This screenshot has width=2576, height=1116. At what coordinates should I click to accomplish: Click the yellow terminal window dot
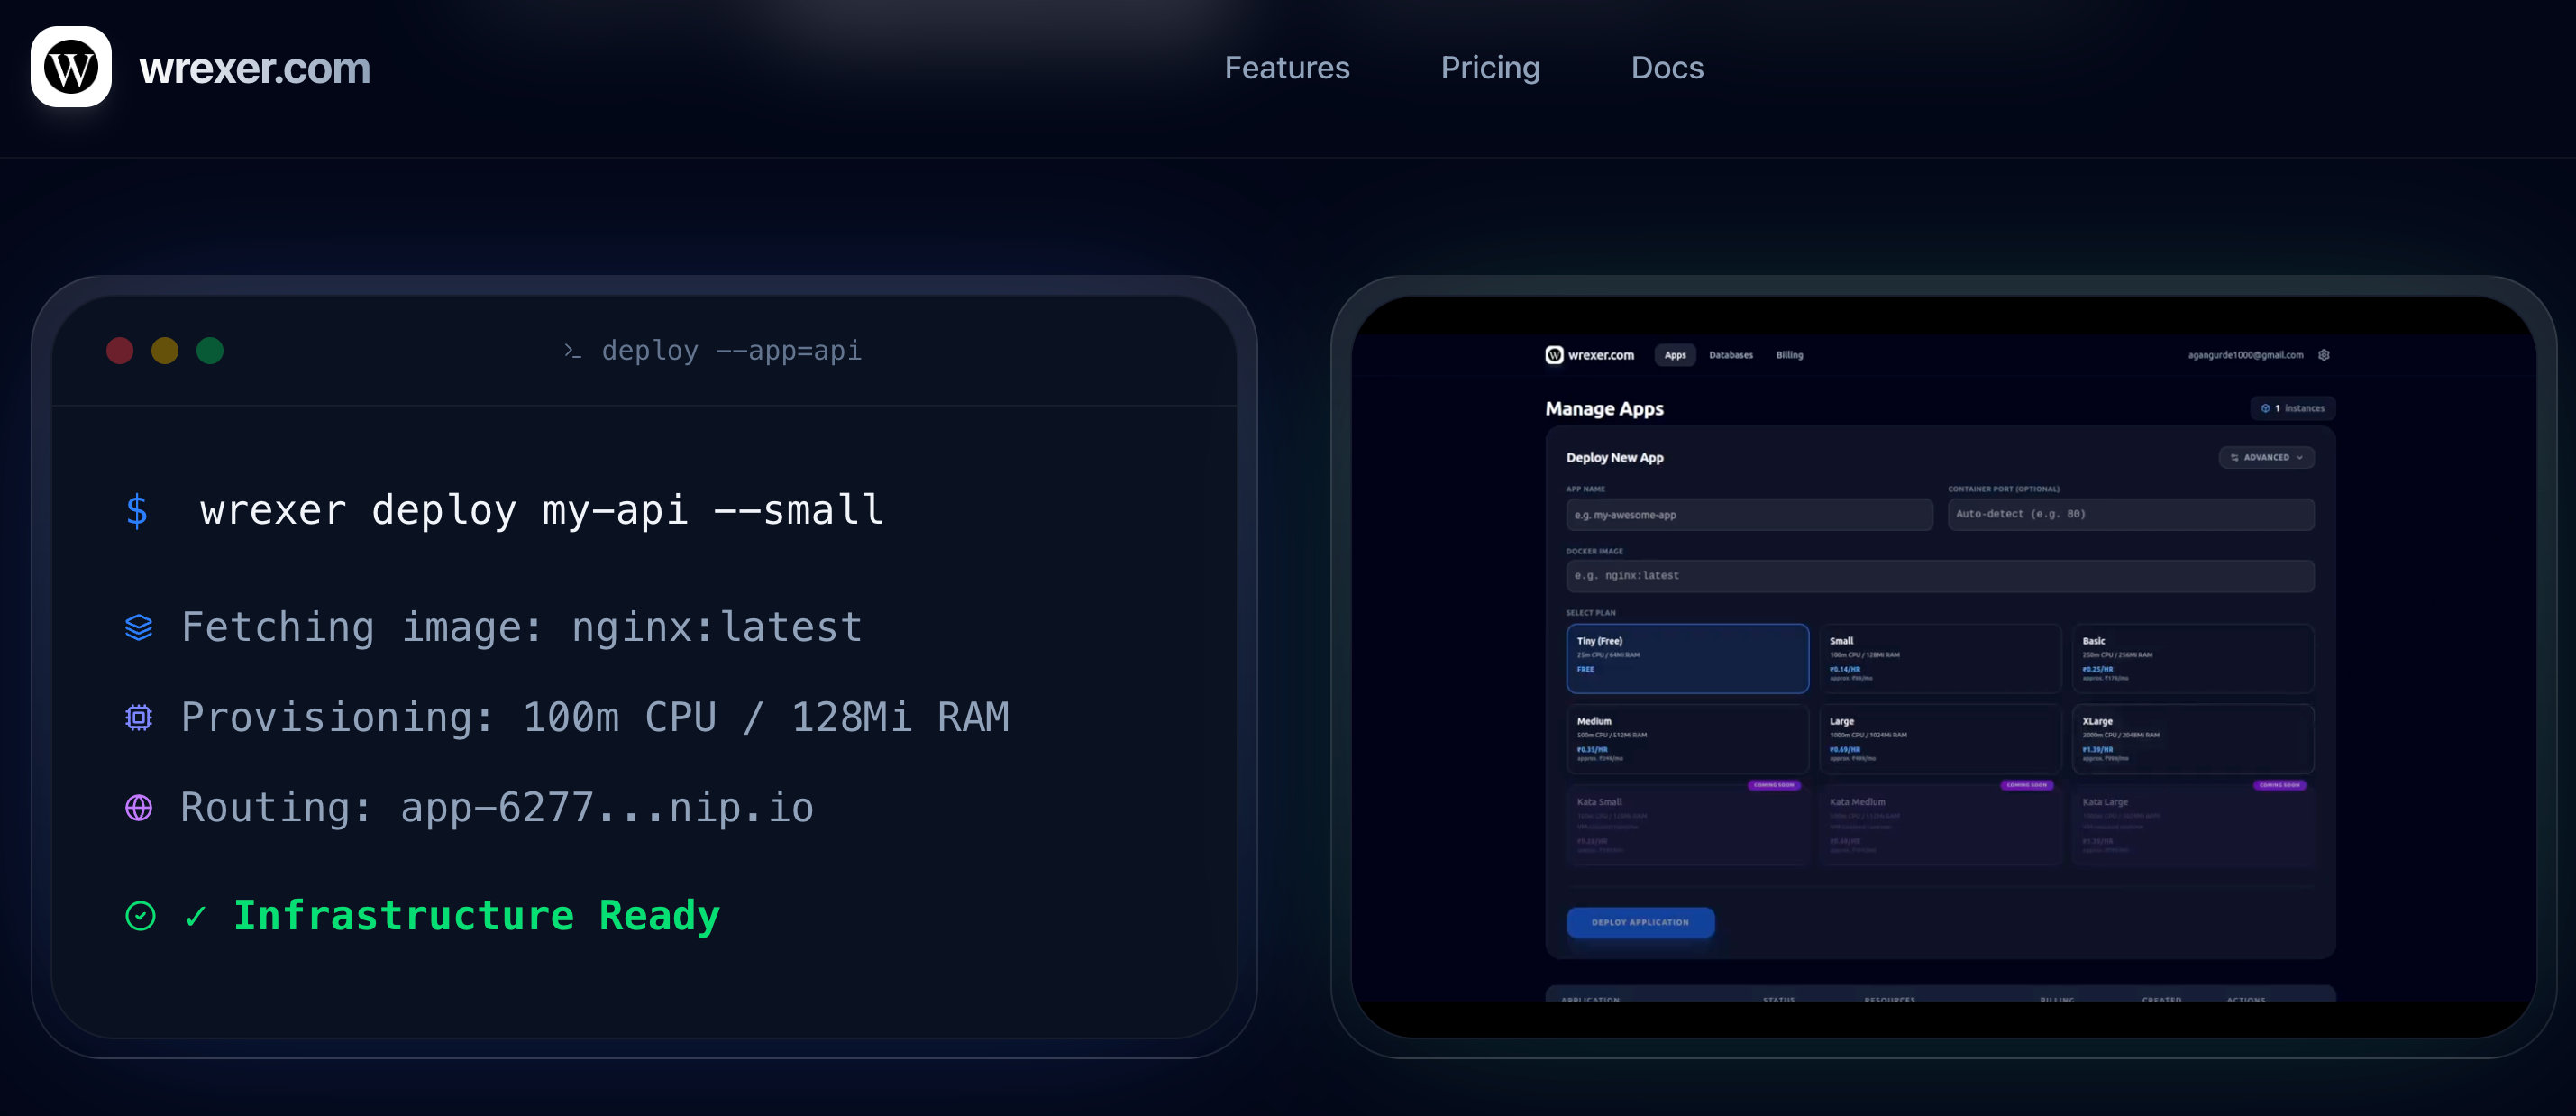click(165, 351)
